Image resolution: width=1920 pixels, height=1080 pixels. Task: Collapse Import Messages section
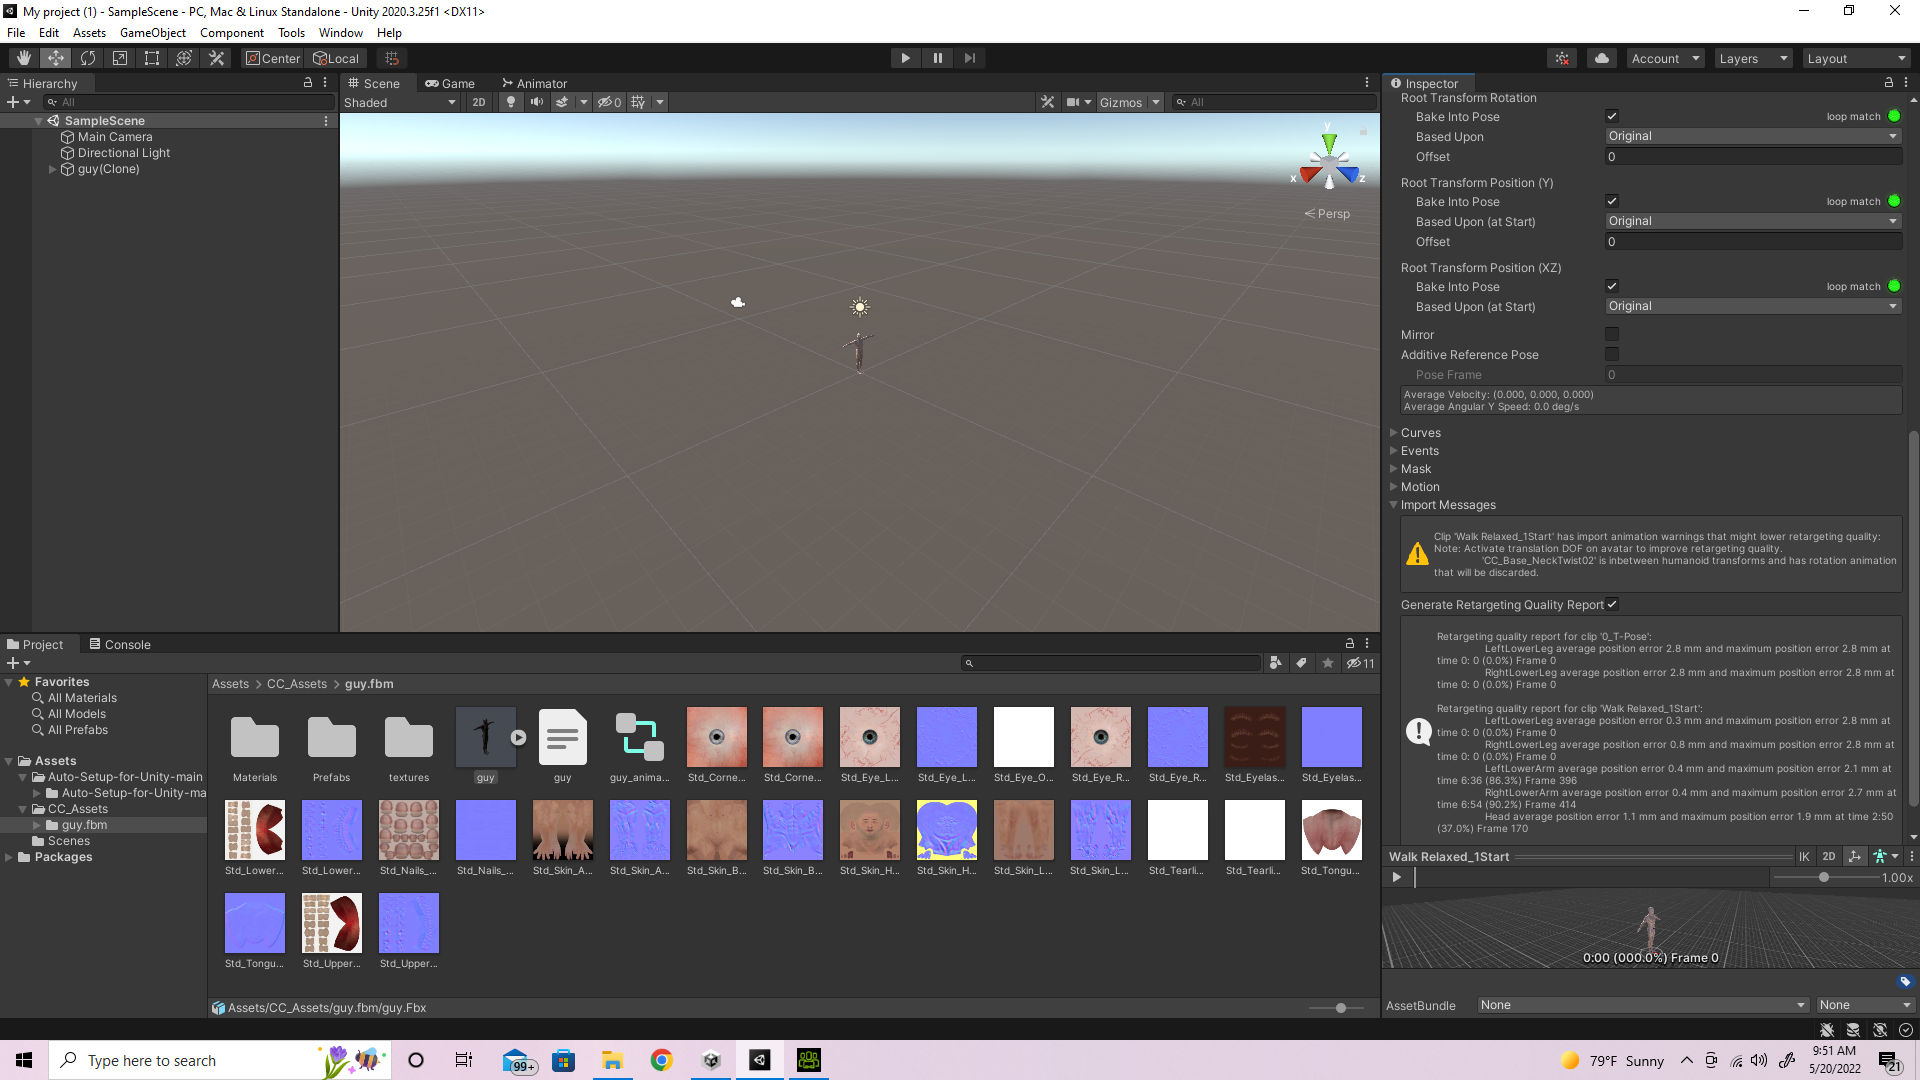tap(1394, 505)
